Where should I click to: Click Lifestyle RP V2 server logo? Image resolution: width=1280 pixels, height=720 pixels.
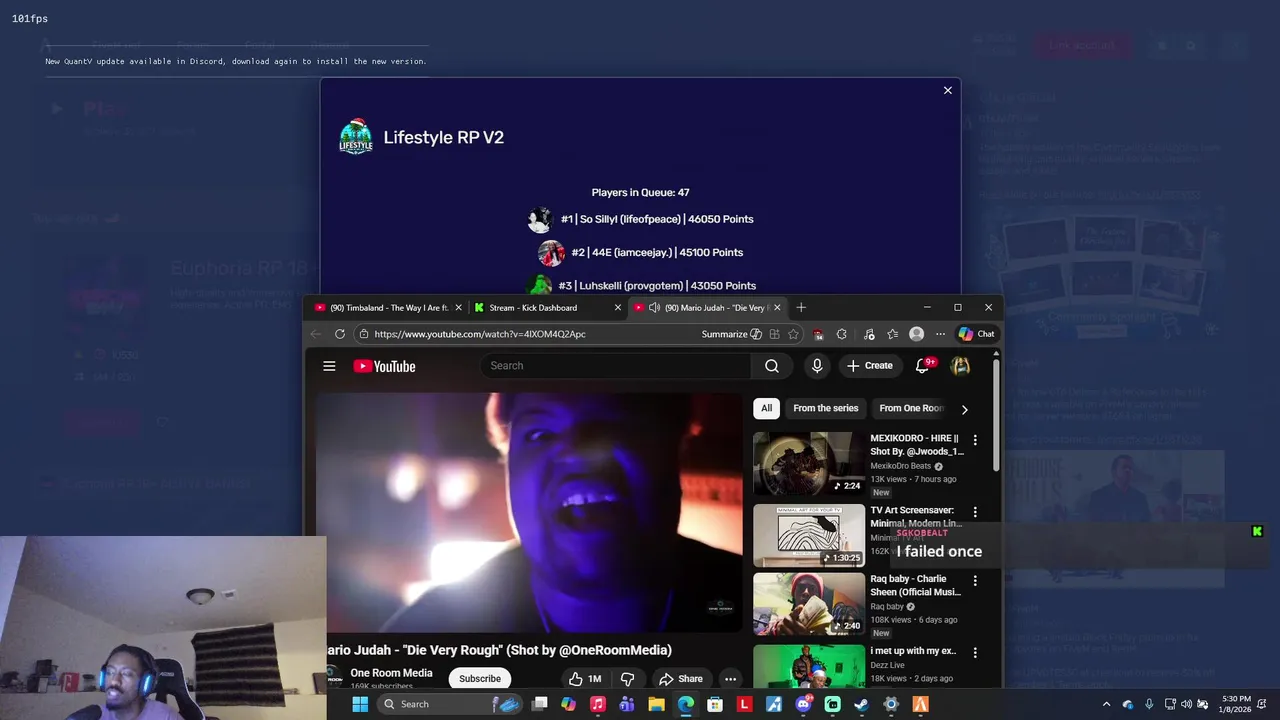pos(356,137)
